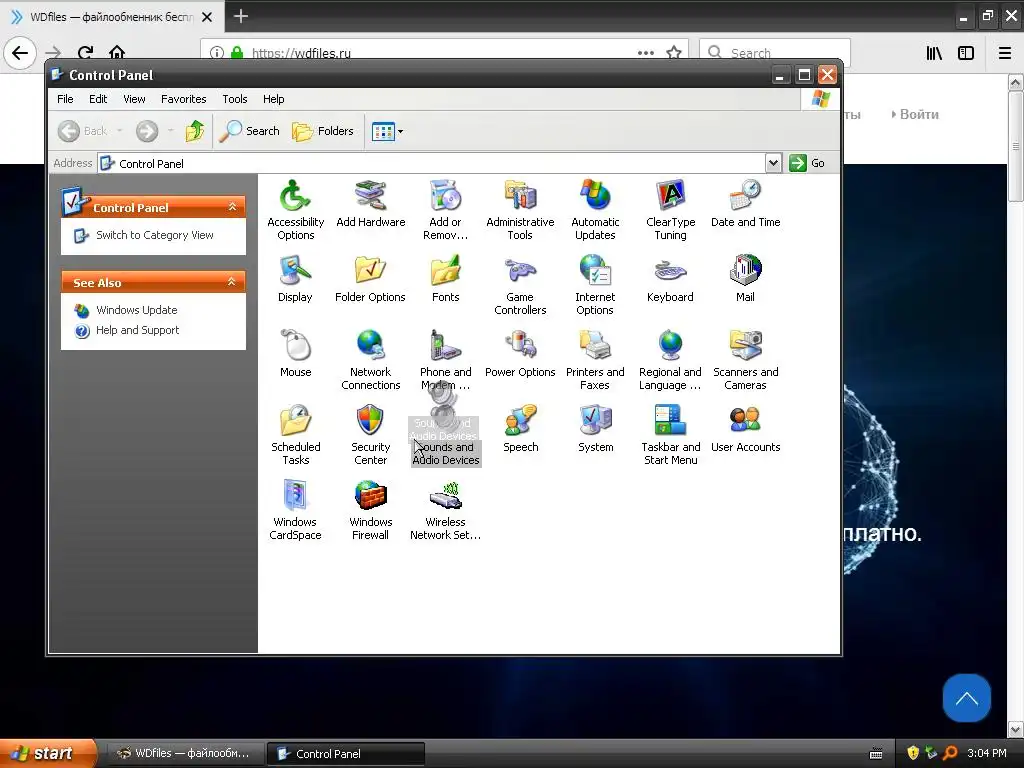Screen dimensions: 1024x768
Task: Open the Help menu
Action: [x=274, y=99]
